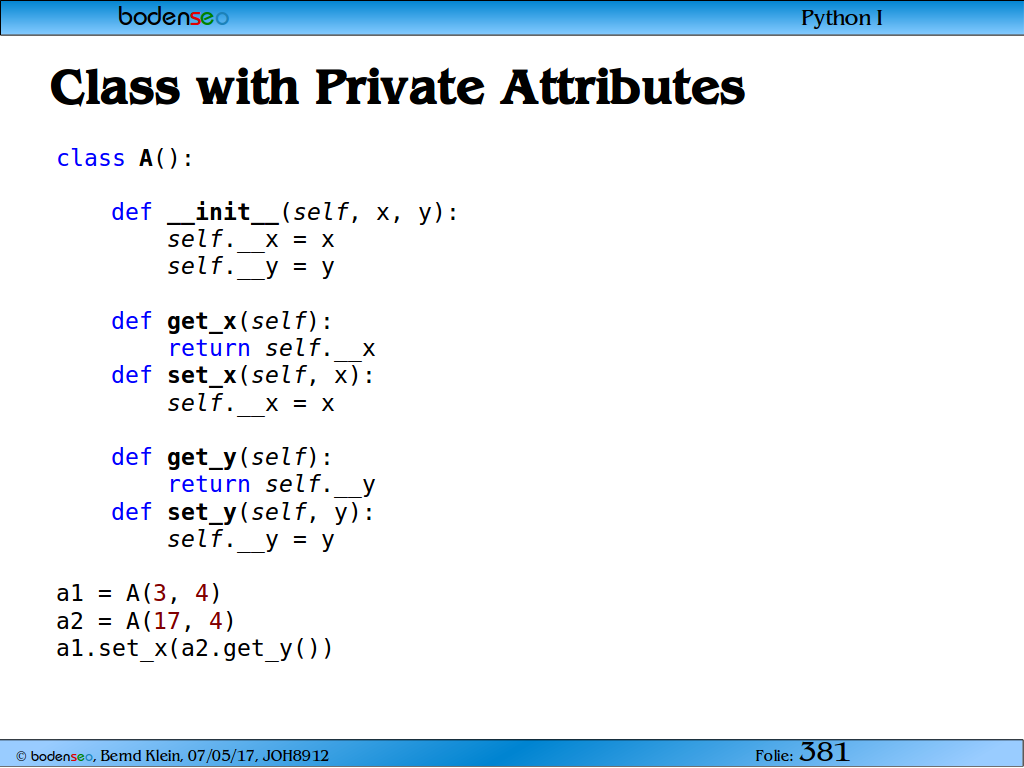Click the "def get_y(self):" line
1024x768 pixels.
[x=222, y=458]
